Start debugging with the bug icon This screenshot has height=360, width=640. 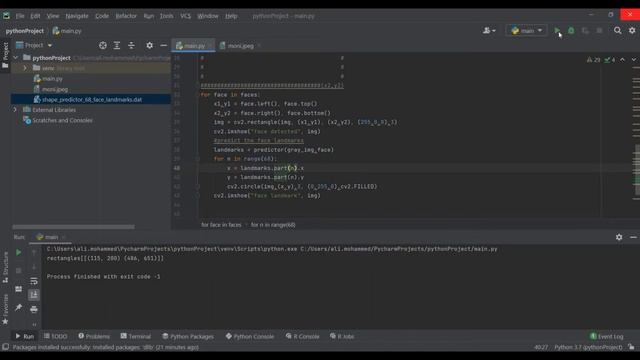click(x=571, y=31)
